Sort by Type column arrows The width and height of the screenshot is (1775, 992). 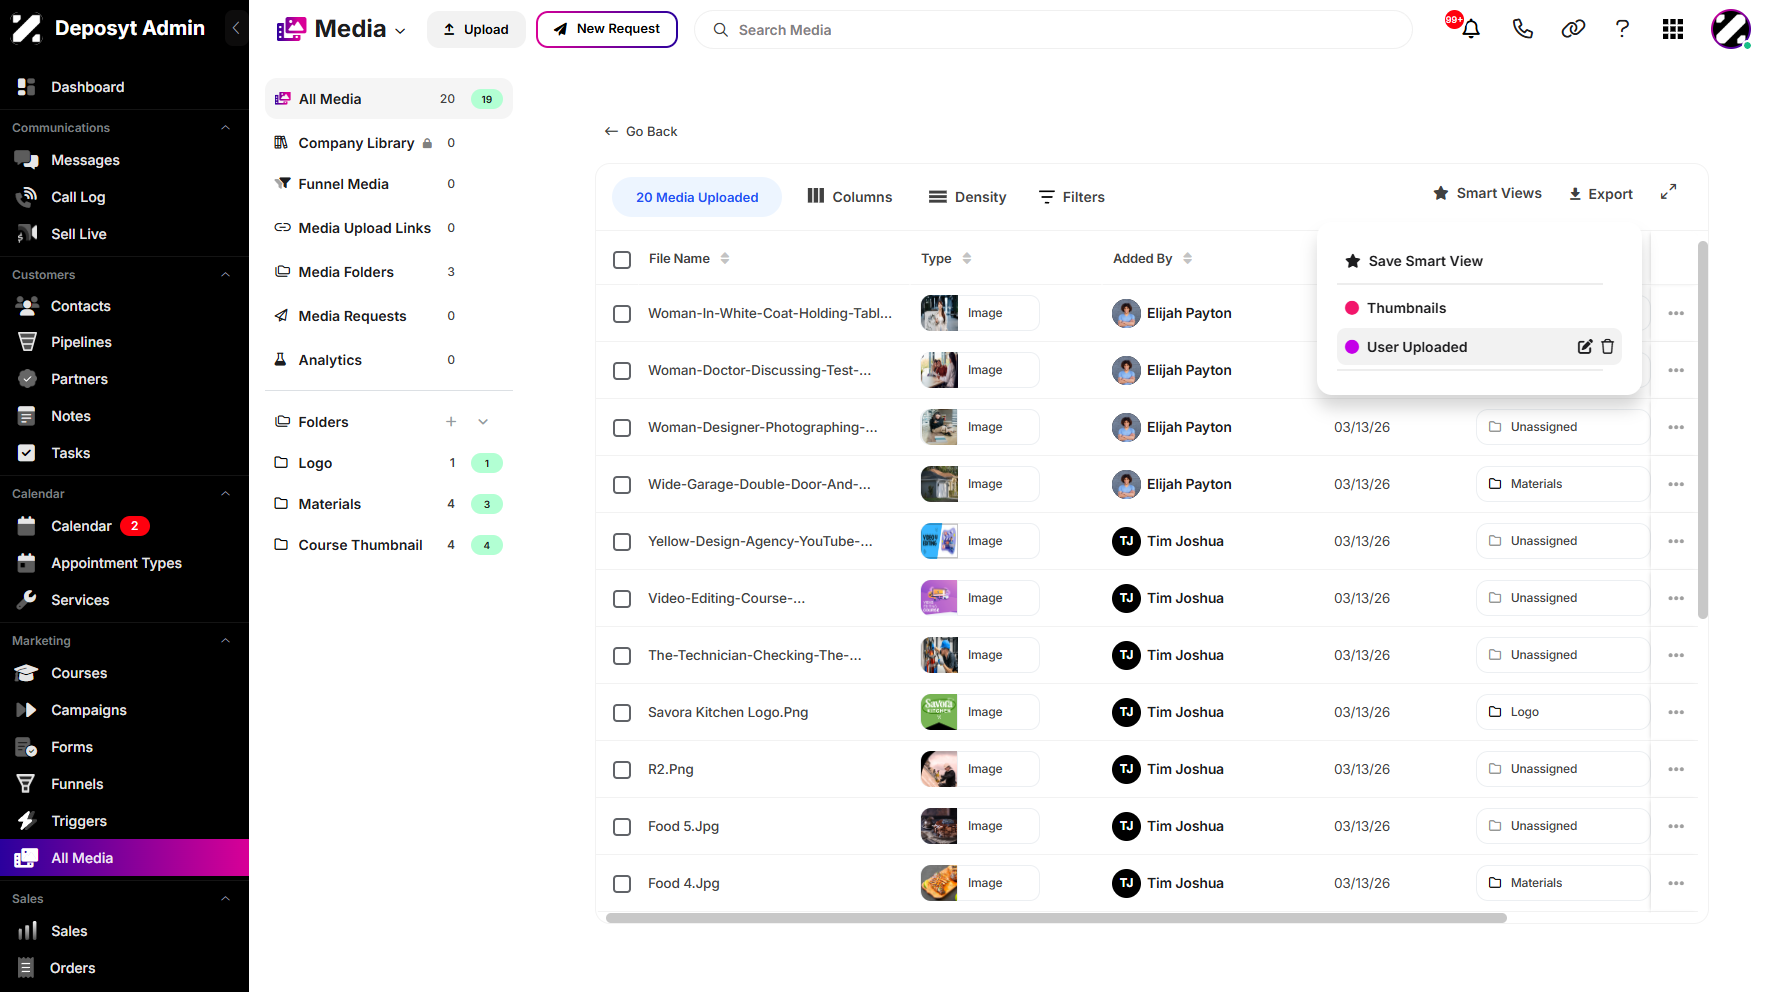967,258
